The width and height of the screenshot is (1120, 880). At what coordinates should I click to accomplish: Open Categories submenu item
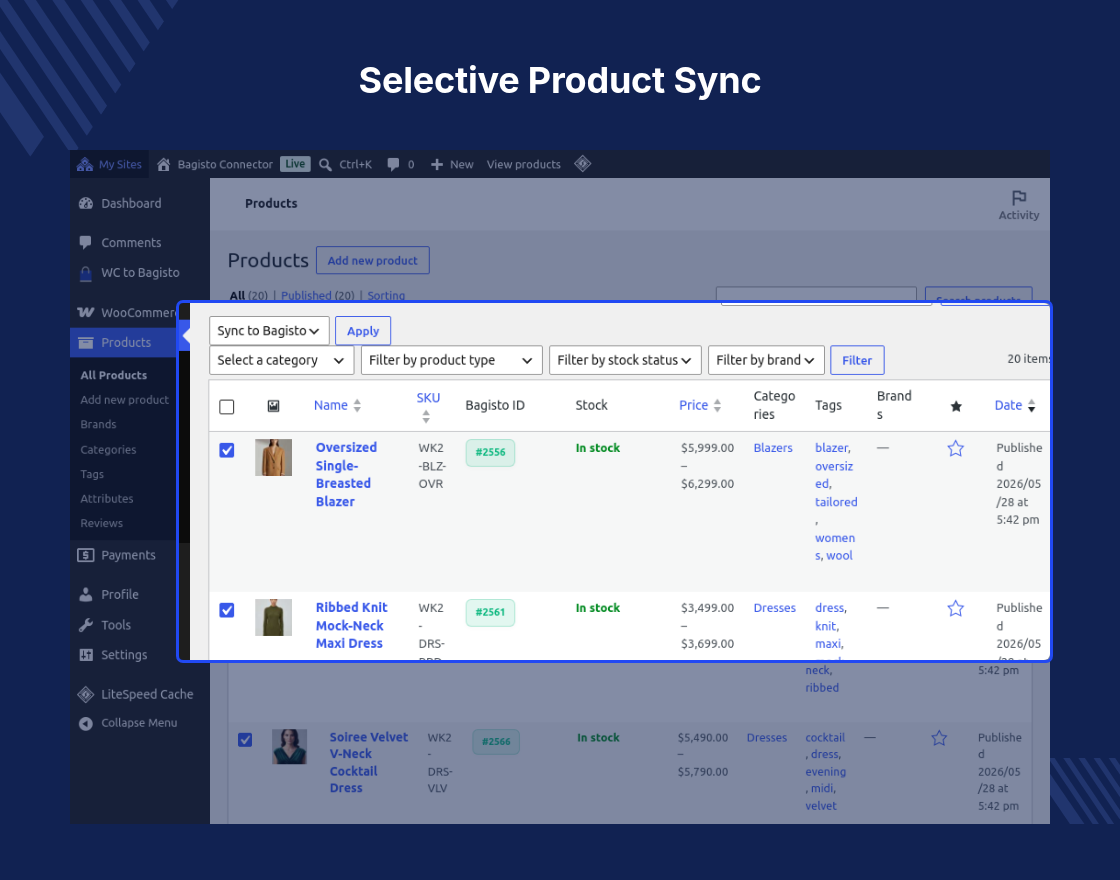coord(108,449)
